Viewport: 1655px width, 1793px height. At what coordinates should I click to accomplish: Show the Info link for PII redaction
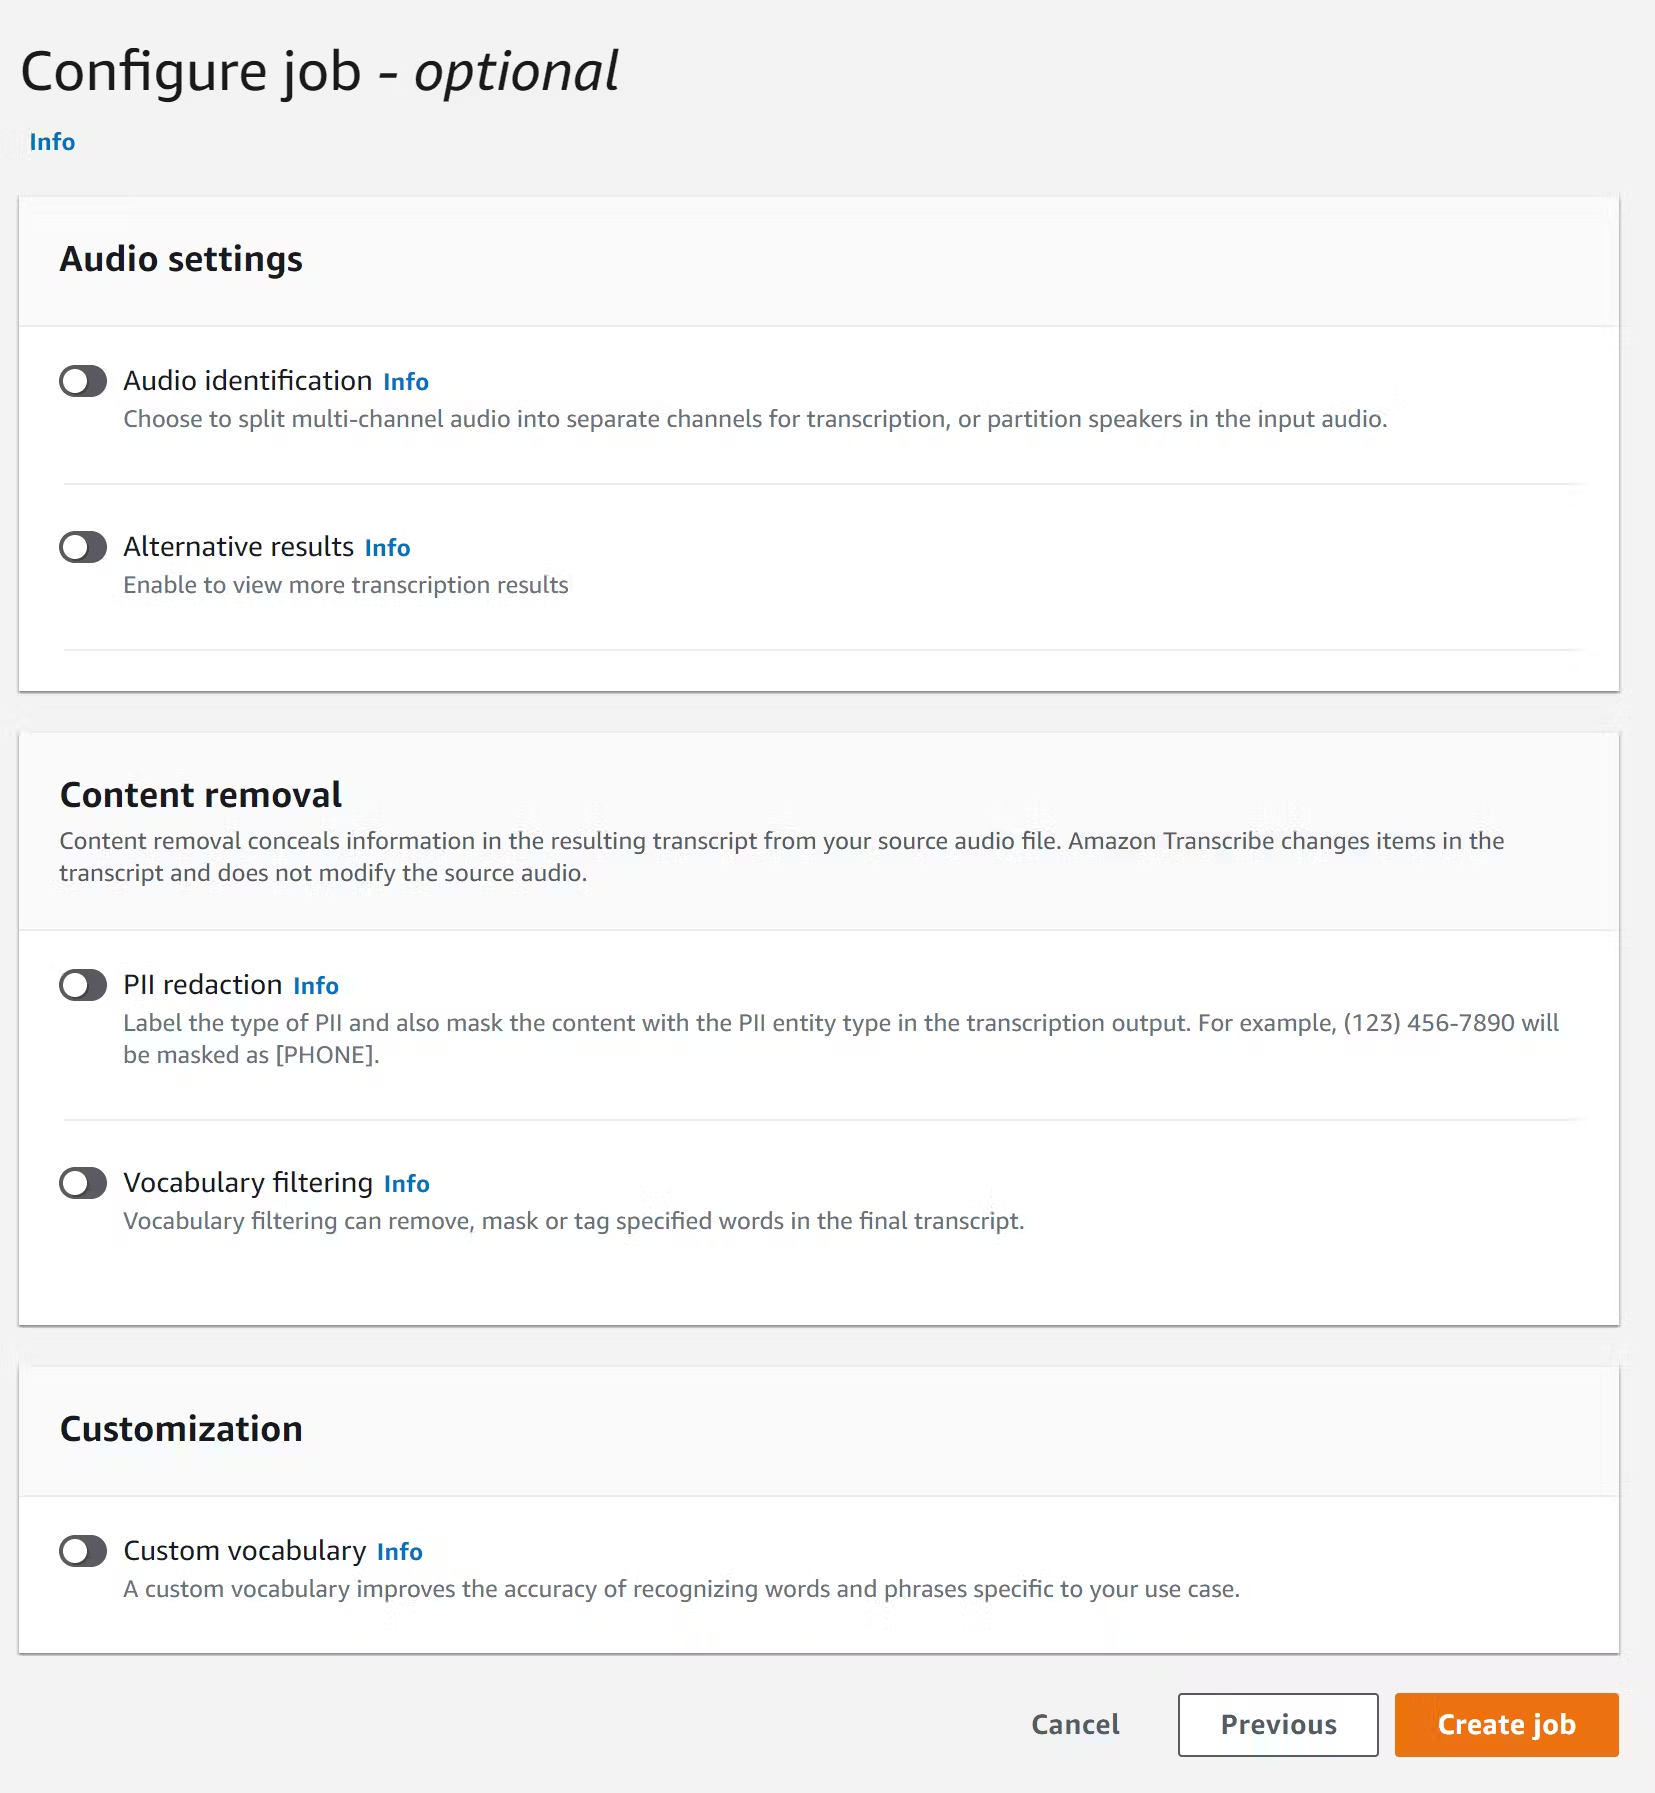[x=316, y=986]
